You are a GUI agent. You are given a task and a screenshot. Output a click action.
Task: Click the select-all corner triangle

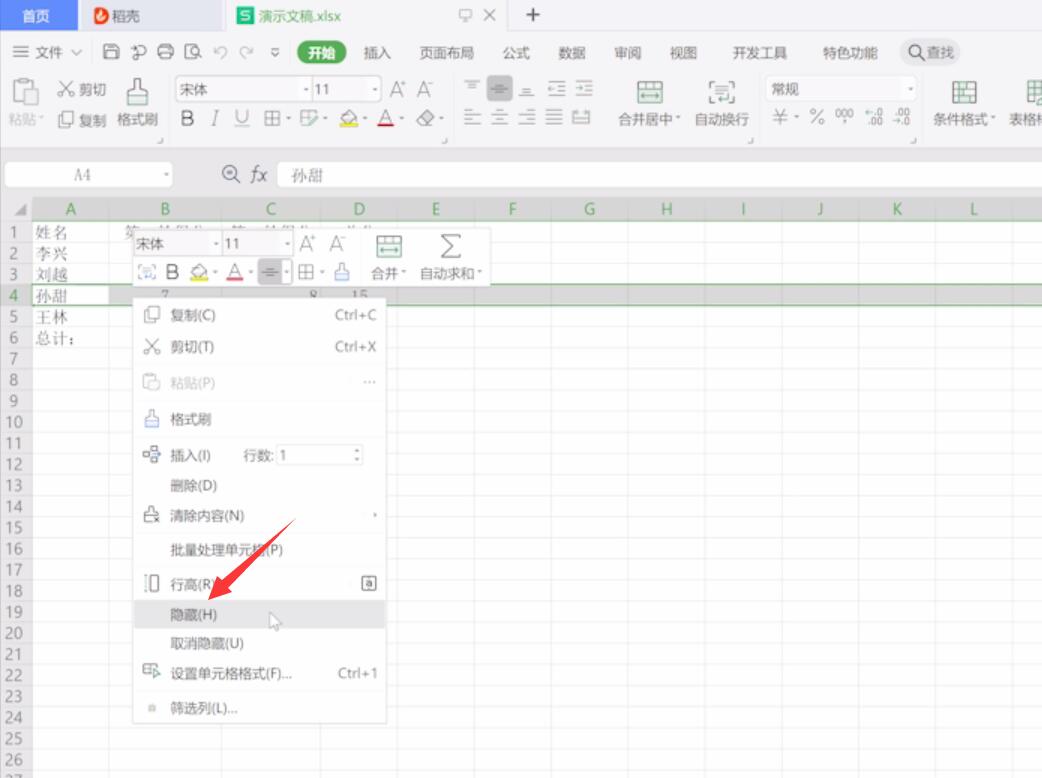[x=20, y=210]
